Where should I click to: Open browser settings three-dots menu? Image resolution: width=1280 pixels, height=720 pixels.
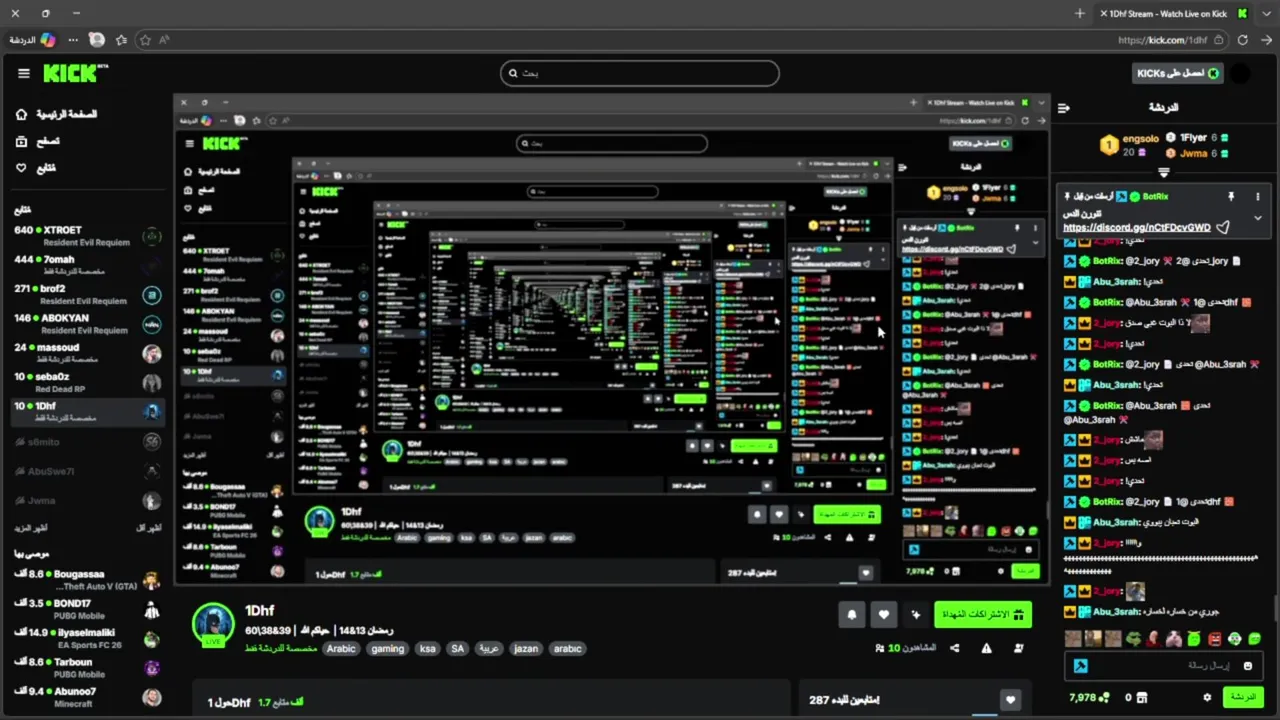point(73,40)
